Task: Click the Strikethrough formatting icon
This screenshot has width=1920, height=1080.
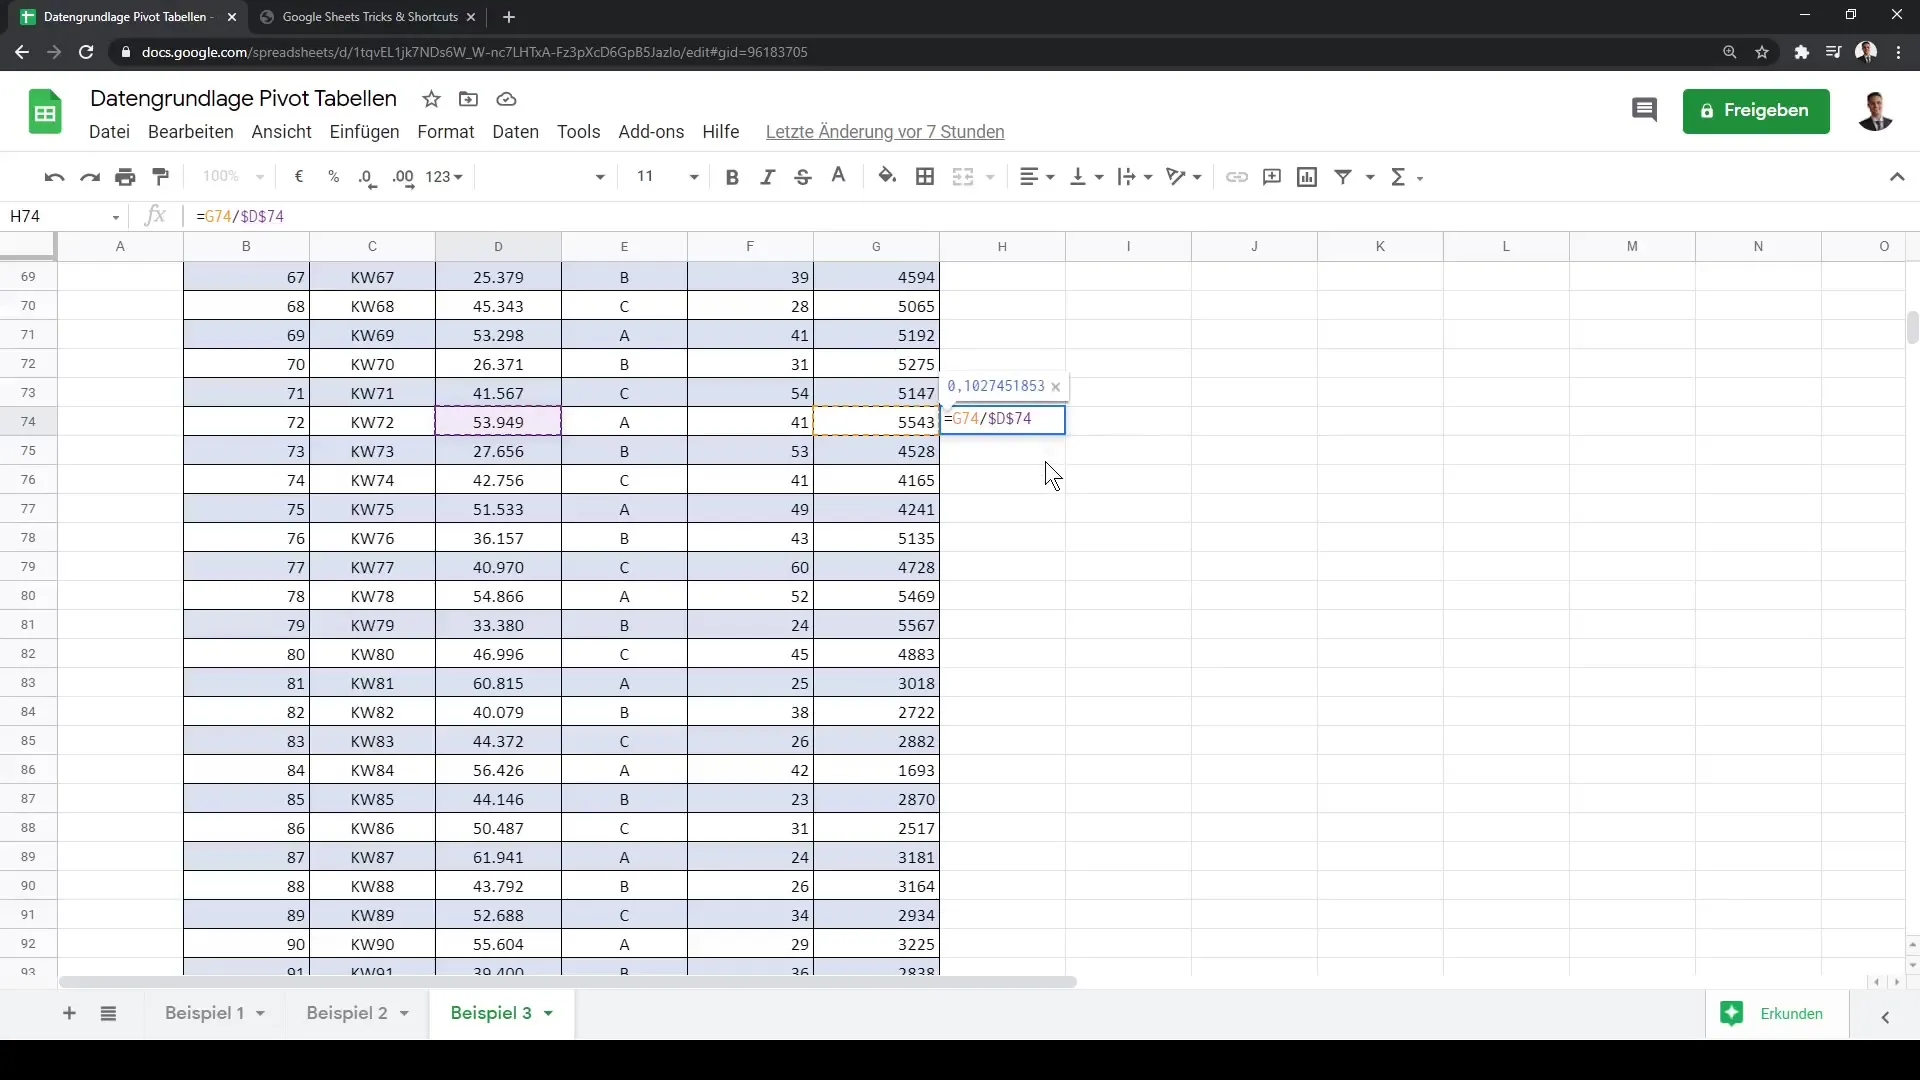Action: [x=803, y=175]
